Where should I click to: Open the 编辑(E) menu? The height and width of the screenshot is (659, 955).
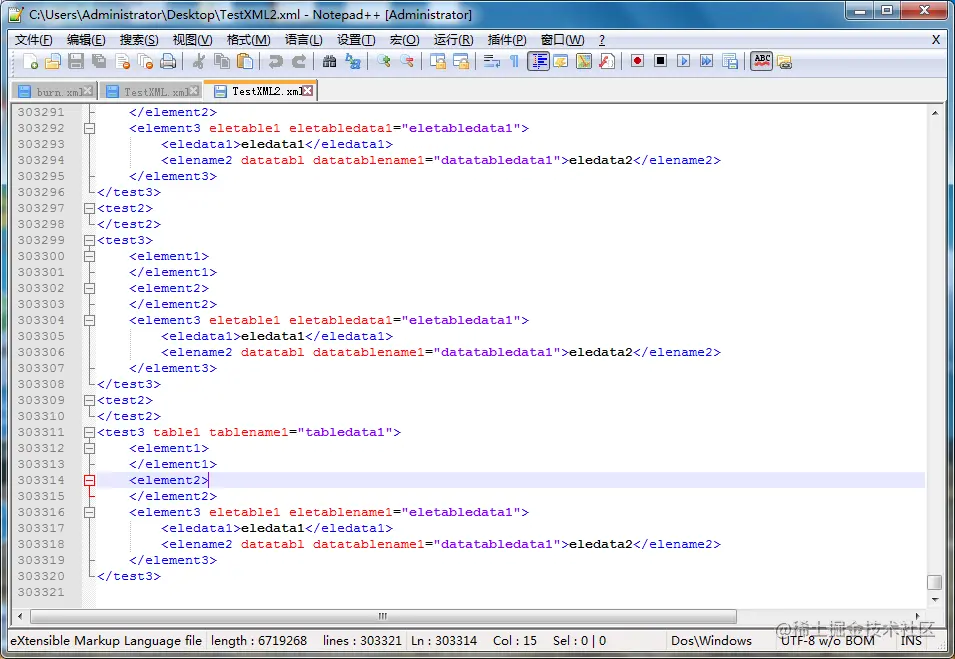click(x=86, y=40)
